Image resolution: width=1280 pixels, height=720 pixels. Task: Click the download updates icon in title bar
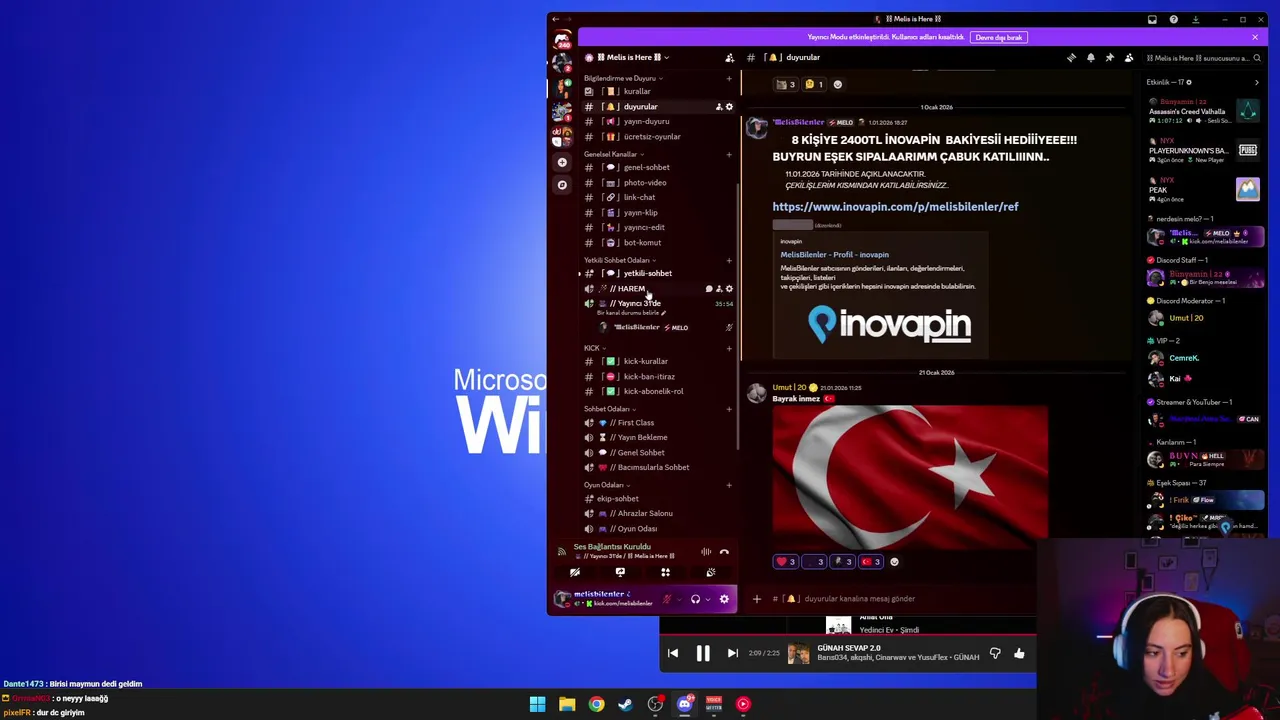point(1195,19)
